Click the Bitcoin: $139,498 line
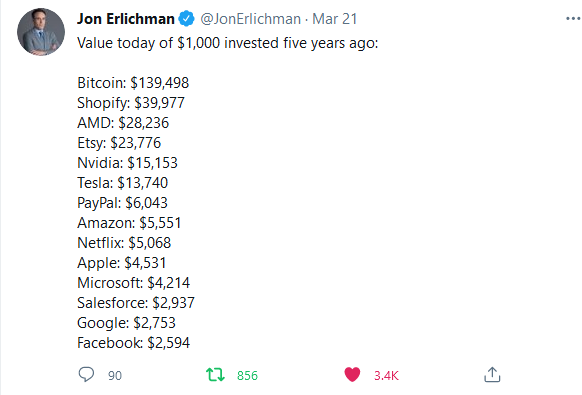582x395 pixels. 133,82
